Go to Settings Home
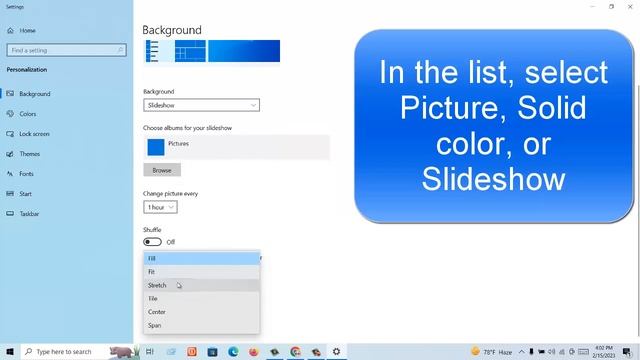This screenshot has width=640, height=360. tap(21, 30)
